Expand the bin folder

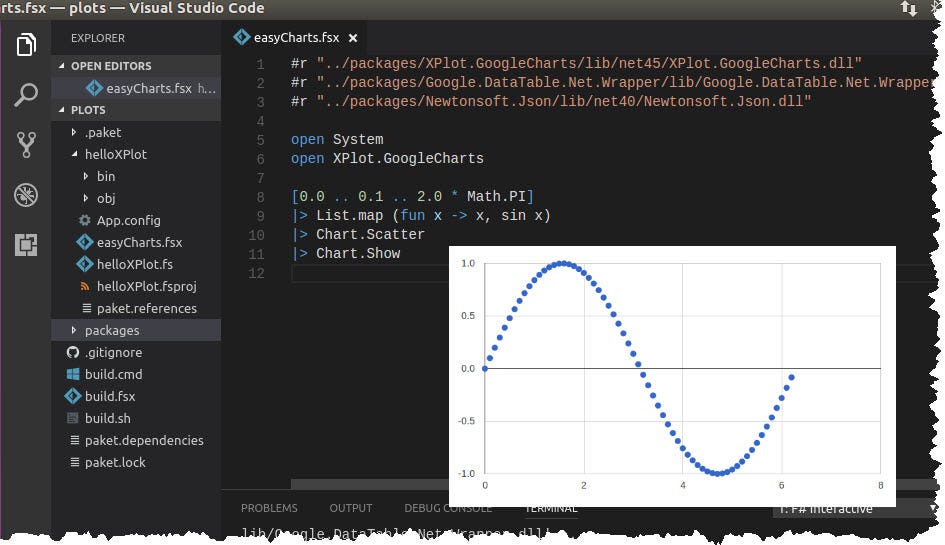[86, 176]
